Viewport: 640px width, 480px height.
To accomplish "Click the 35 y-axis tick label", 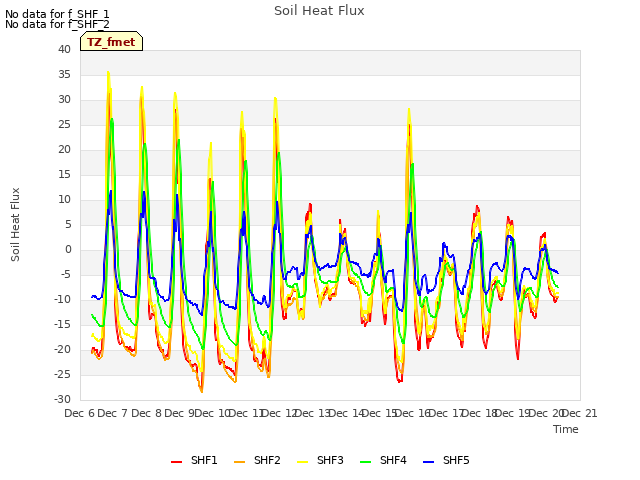I will (x=64, y=74).
